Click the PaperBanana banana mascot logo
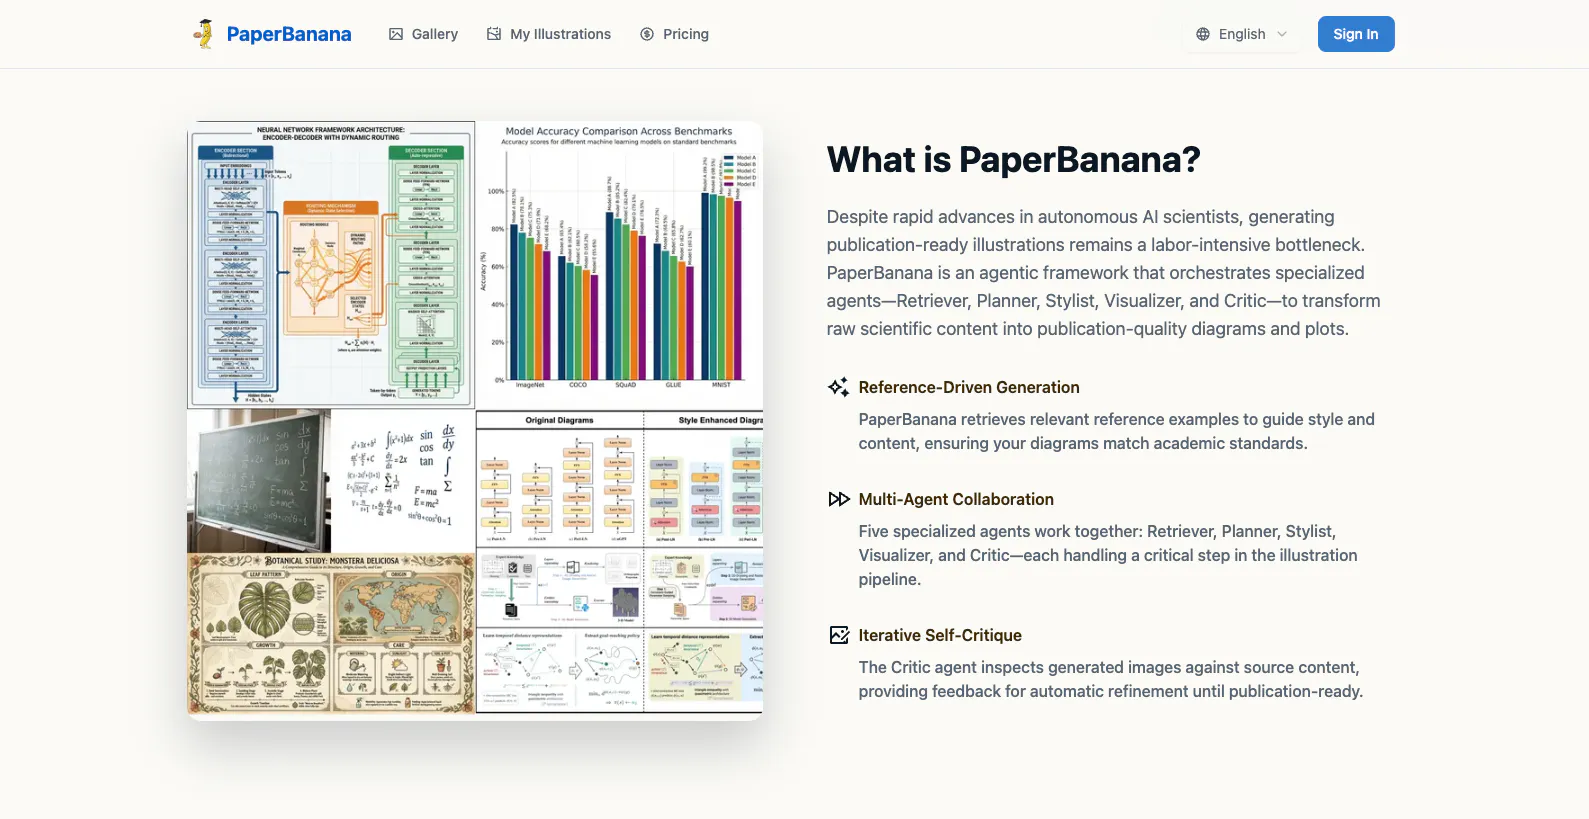The height and width of the screenshot is (819, 1589). coord(204,34)
